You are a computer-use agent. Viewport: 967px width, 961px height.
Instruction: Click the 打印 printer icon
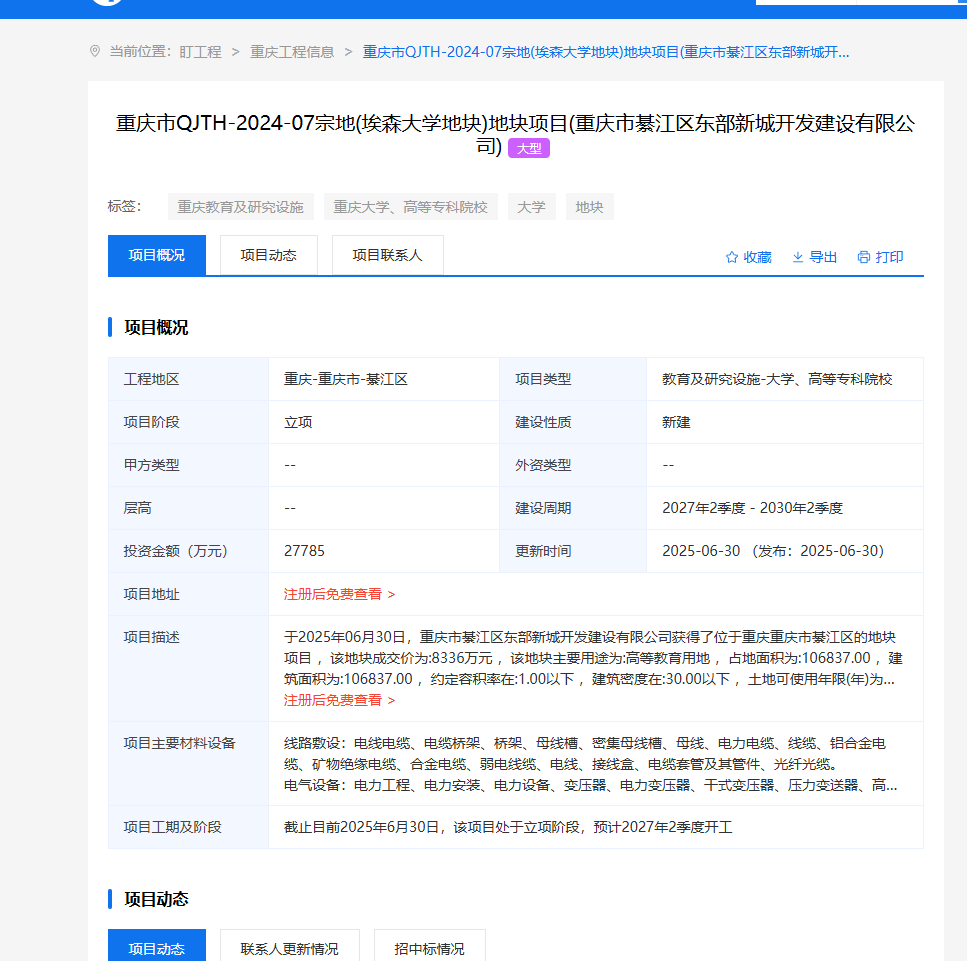click(864, 257)
